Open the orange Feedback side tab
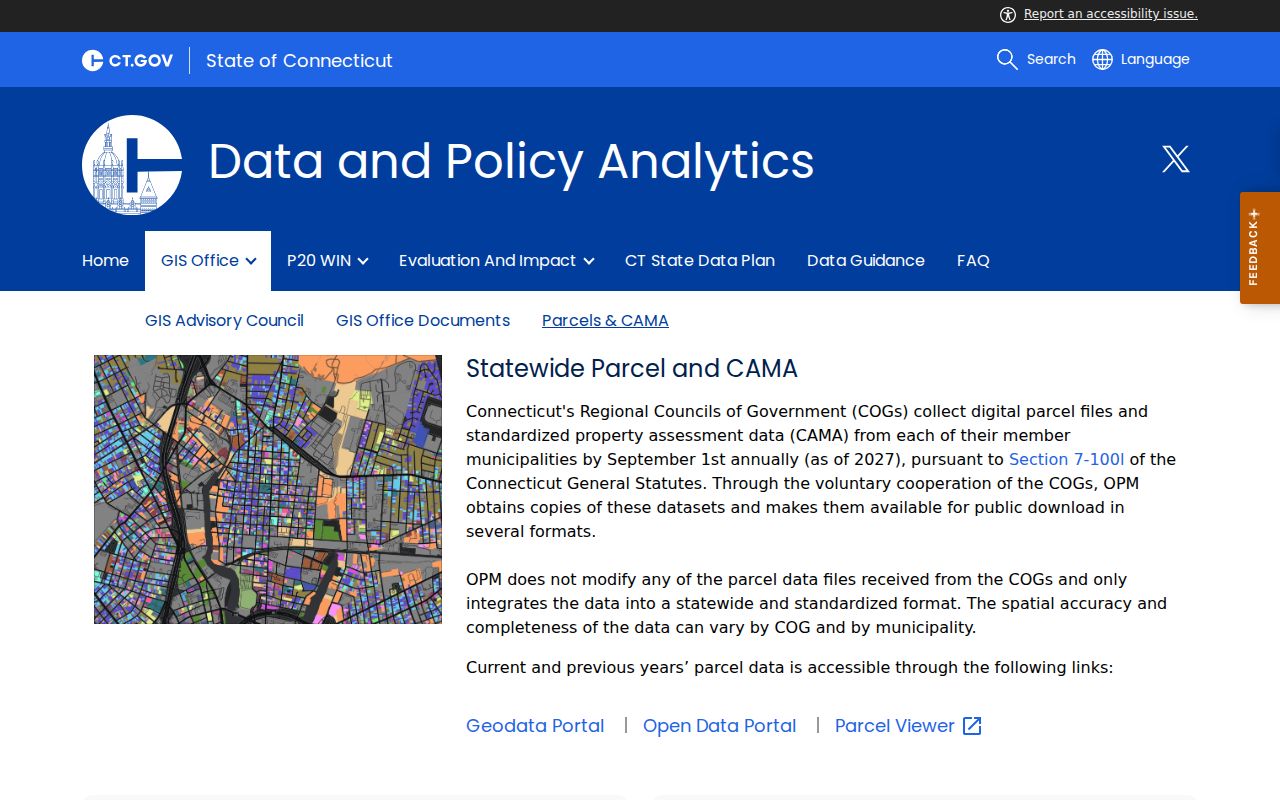This screenshot has width=1280, height=800. coord(1260,248)
